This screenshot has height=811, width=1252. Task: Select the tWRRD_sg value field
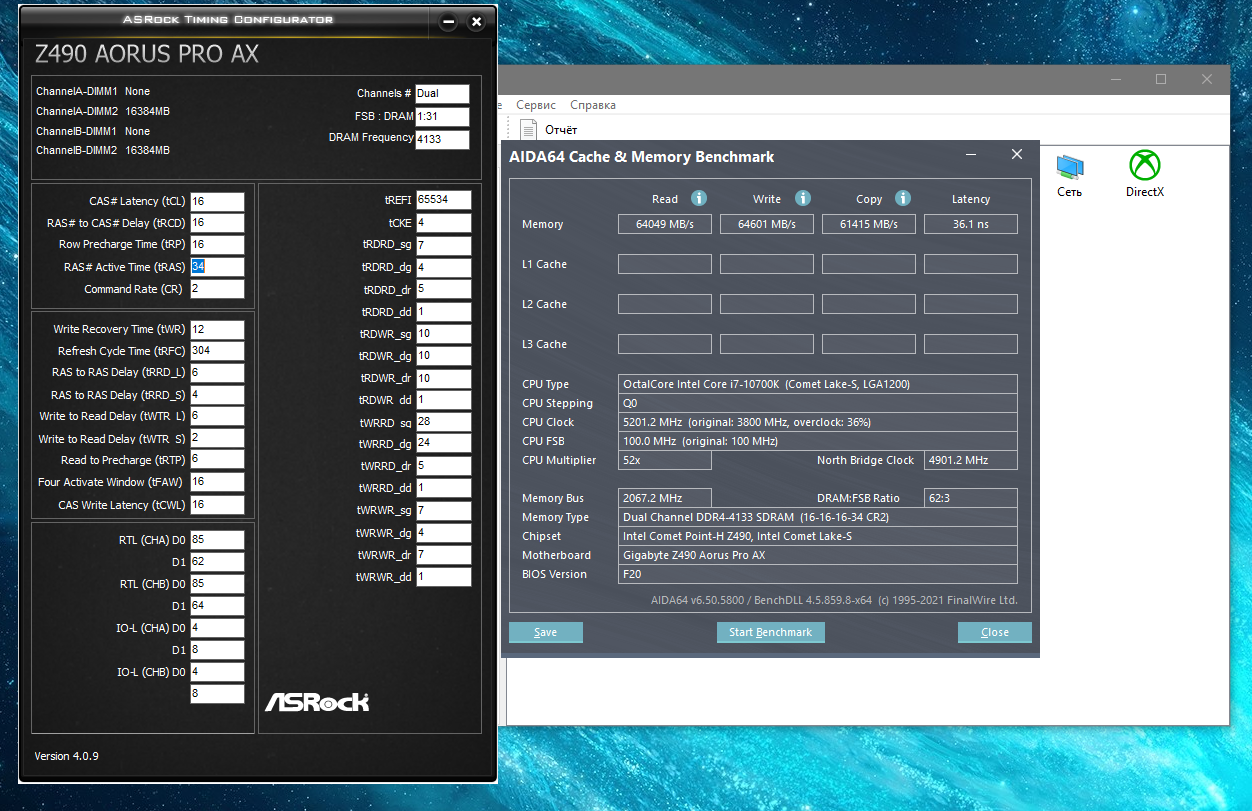(443, 422)
